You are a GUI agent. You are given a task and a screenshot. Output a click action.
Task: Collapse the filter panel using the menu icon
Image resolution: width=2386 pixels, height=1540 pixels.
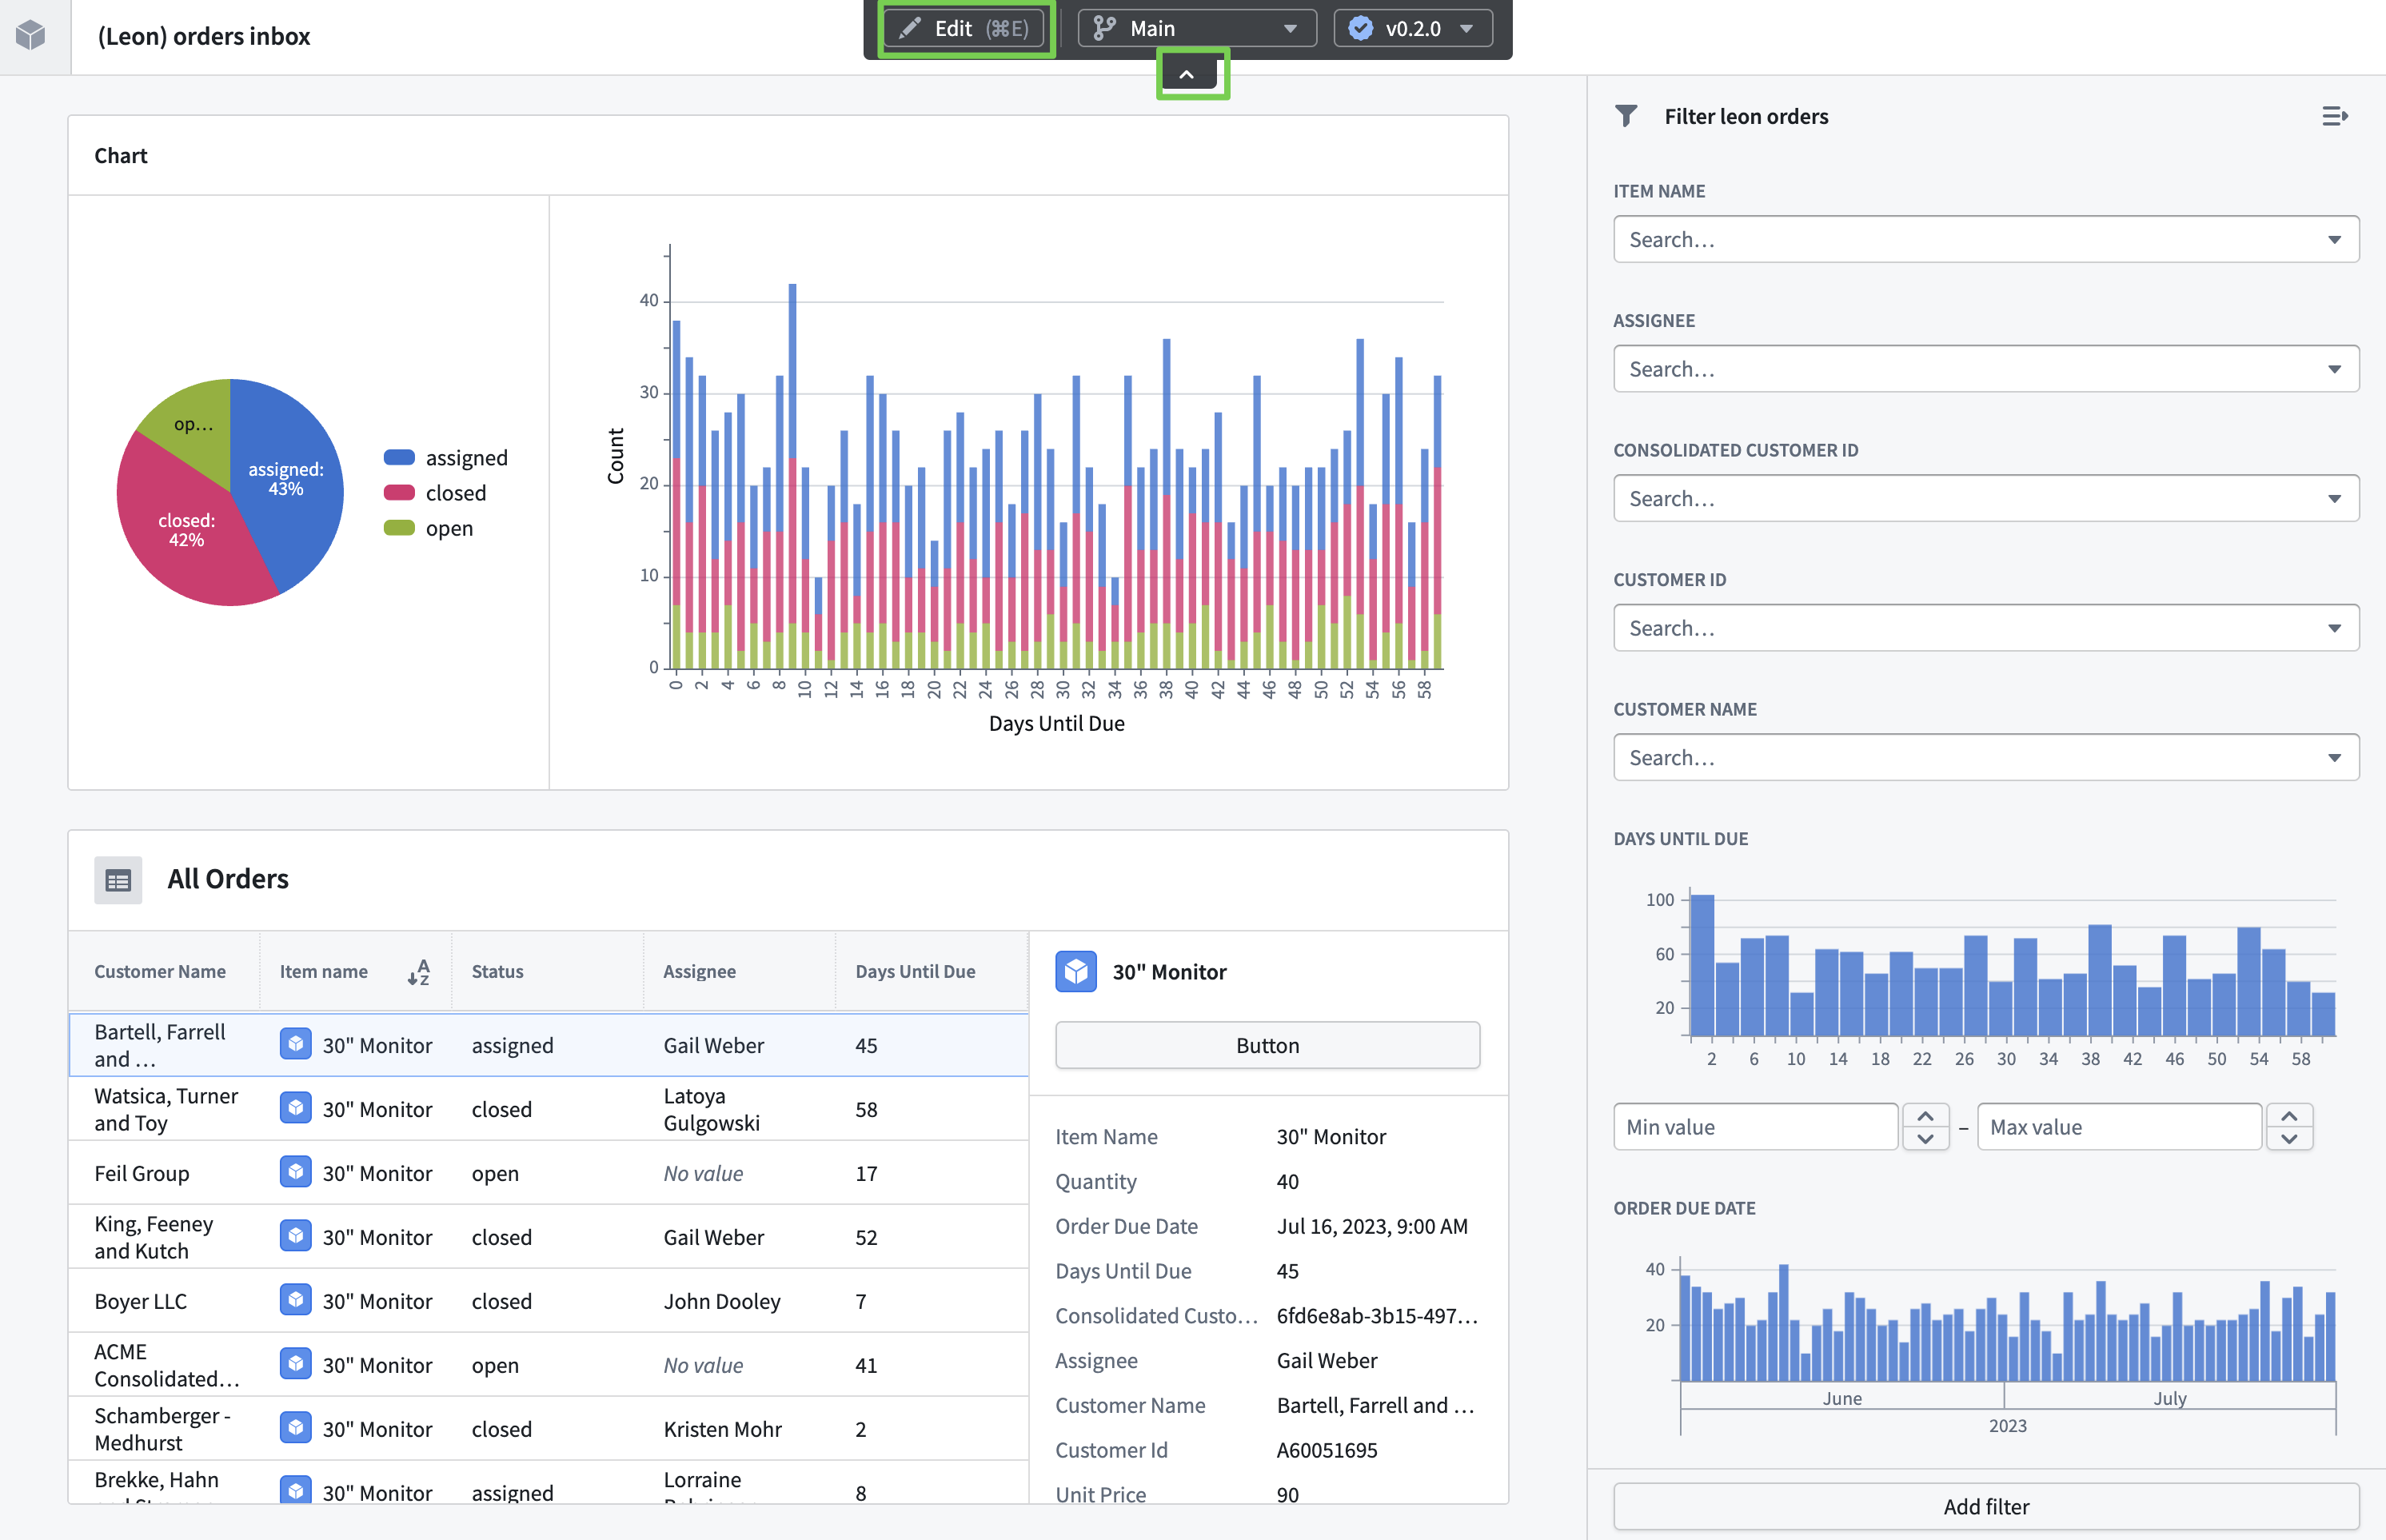coord(2334,116)
